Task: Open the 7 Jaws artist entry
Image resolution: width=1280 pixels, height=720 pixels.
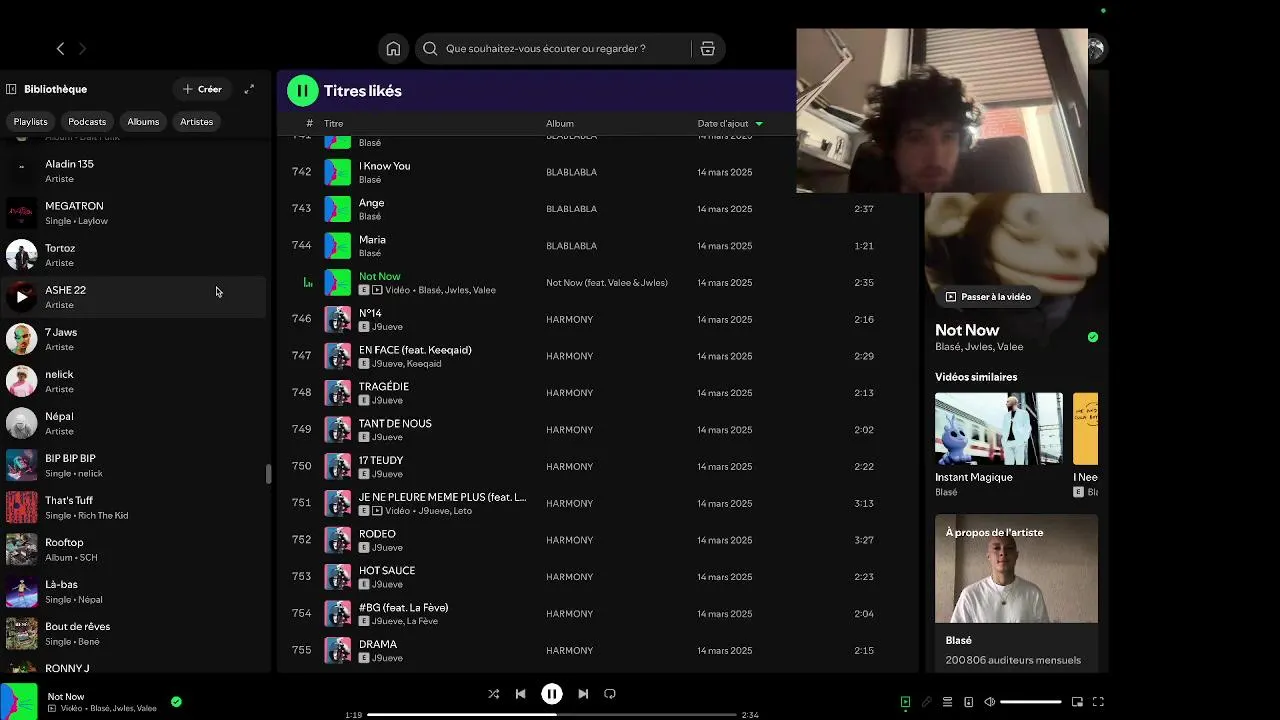Action: pos(133,339)
